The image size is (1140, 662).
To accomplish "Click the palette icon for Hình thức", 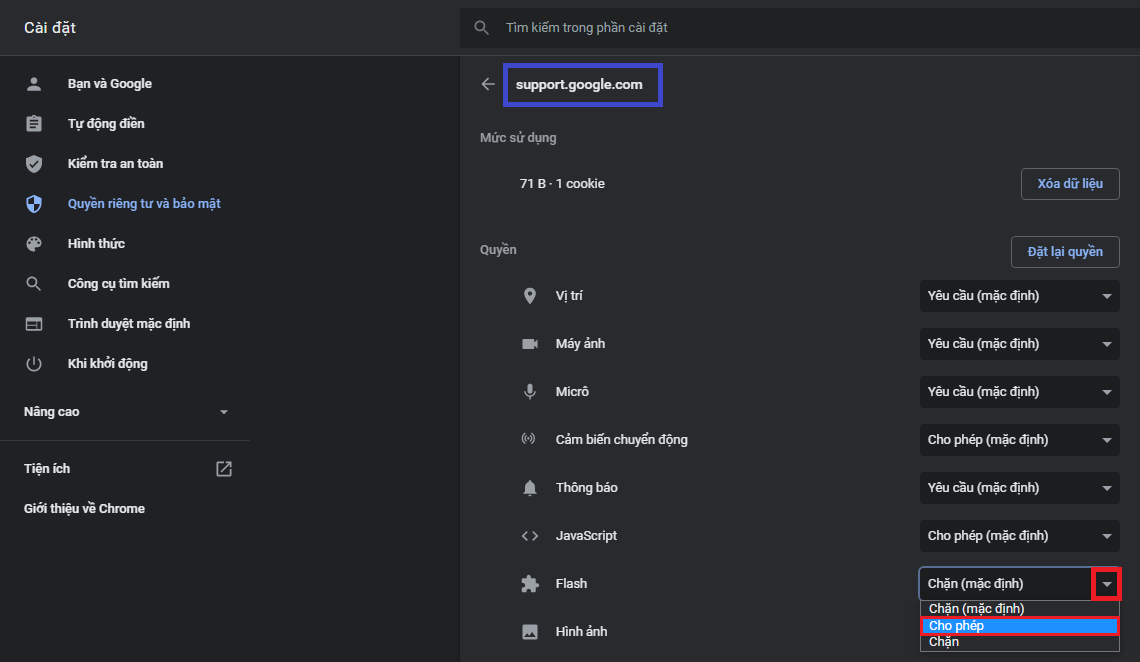I will click(x=33, y=243).
